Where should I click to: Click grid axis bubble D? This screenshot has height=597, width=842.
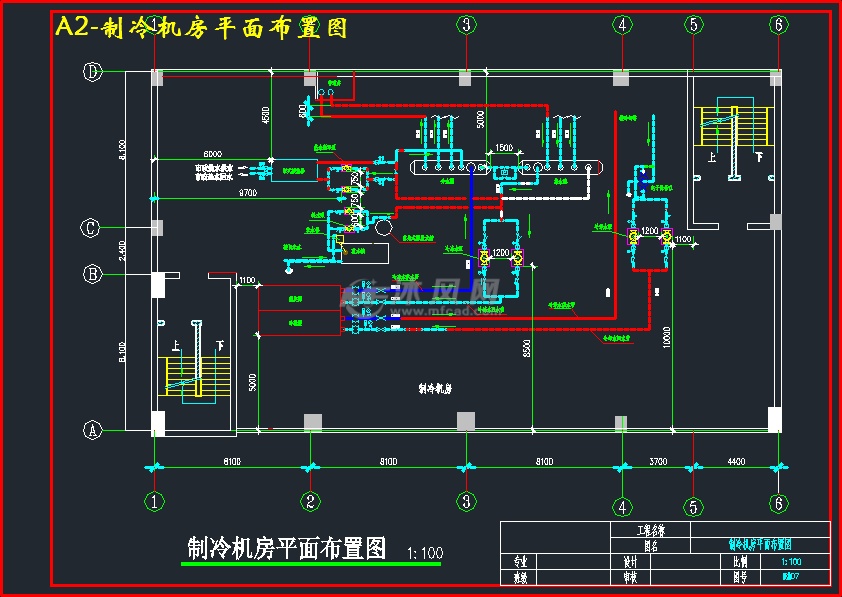tap(92, 71)
